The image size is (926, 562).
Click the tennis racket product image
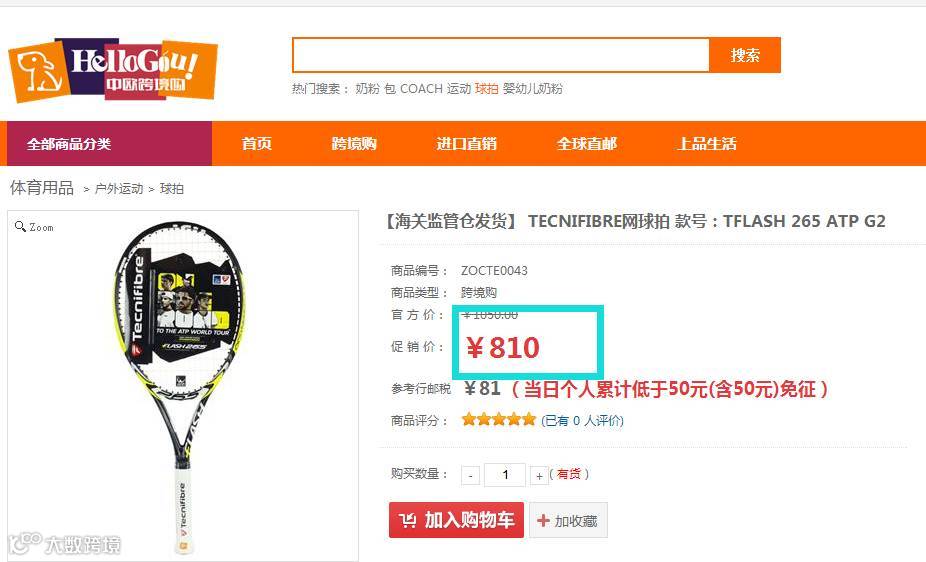point(179,387)
